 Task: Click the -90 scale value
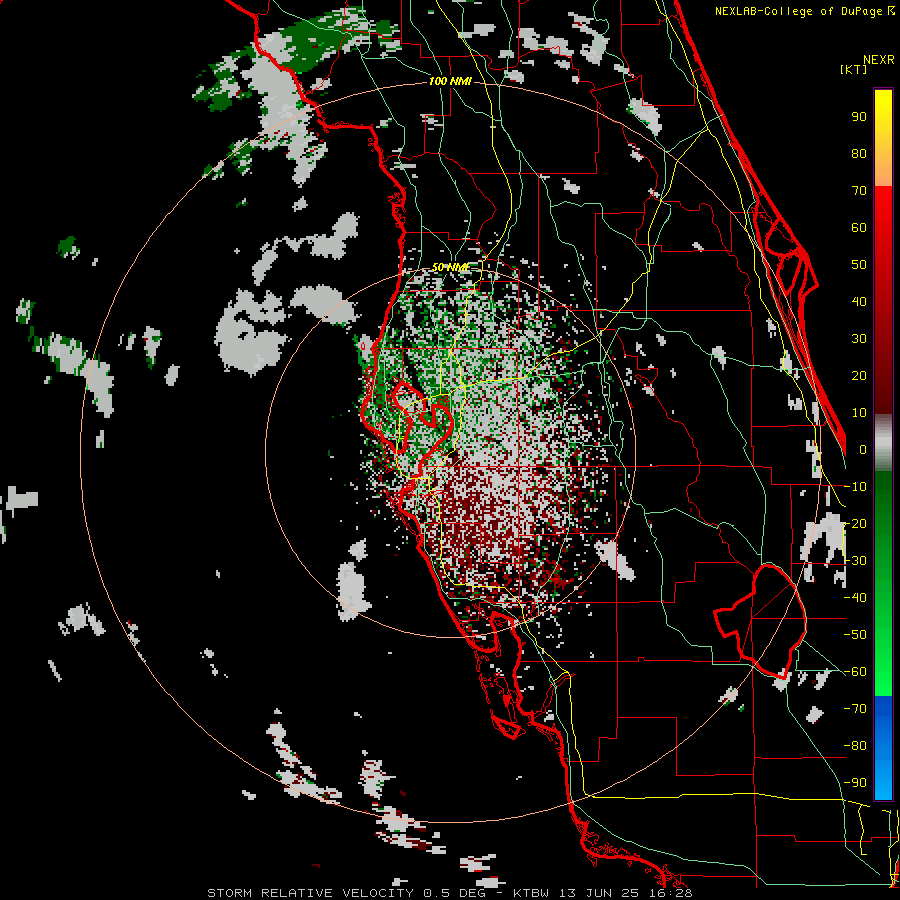(855, 782)
